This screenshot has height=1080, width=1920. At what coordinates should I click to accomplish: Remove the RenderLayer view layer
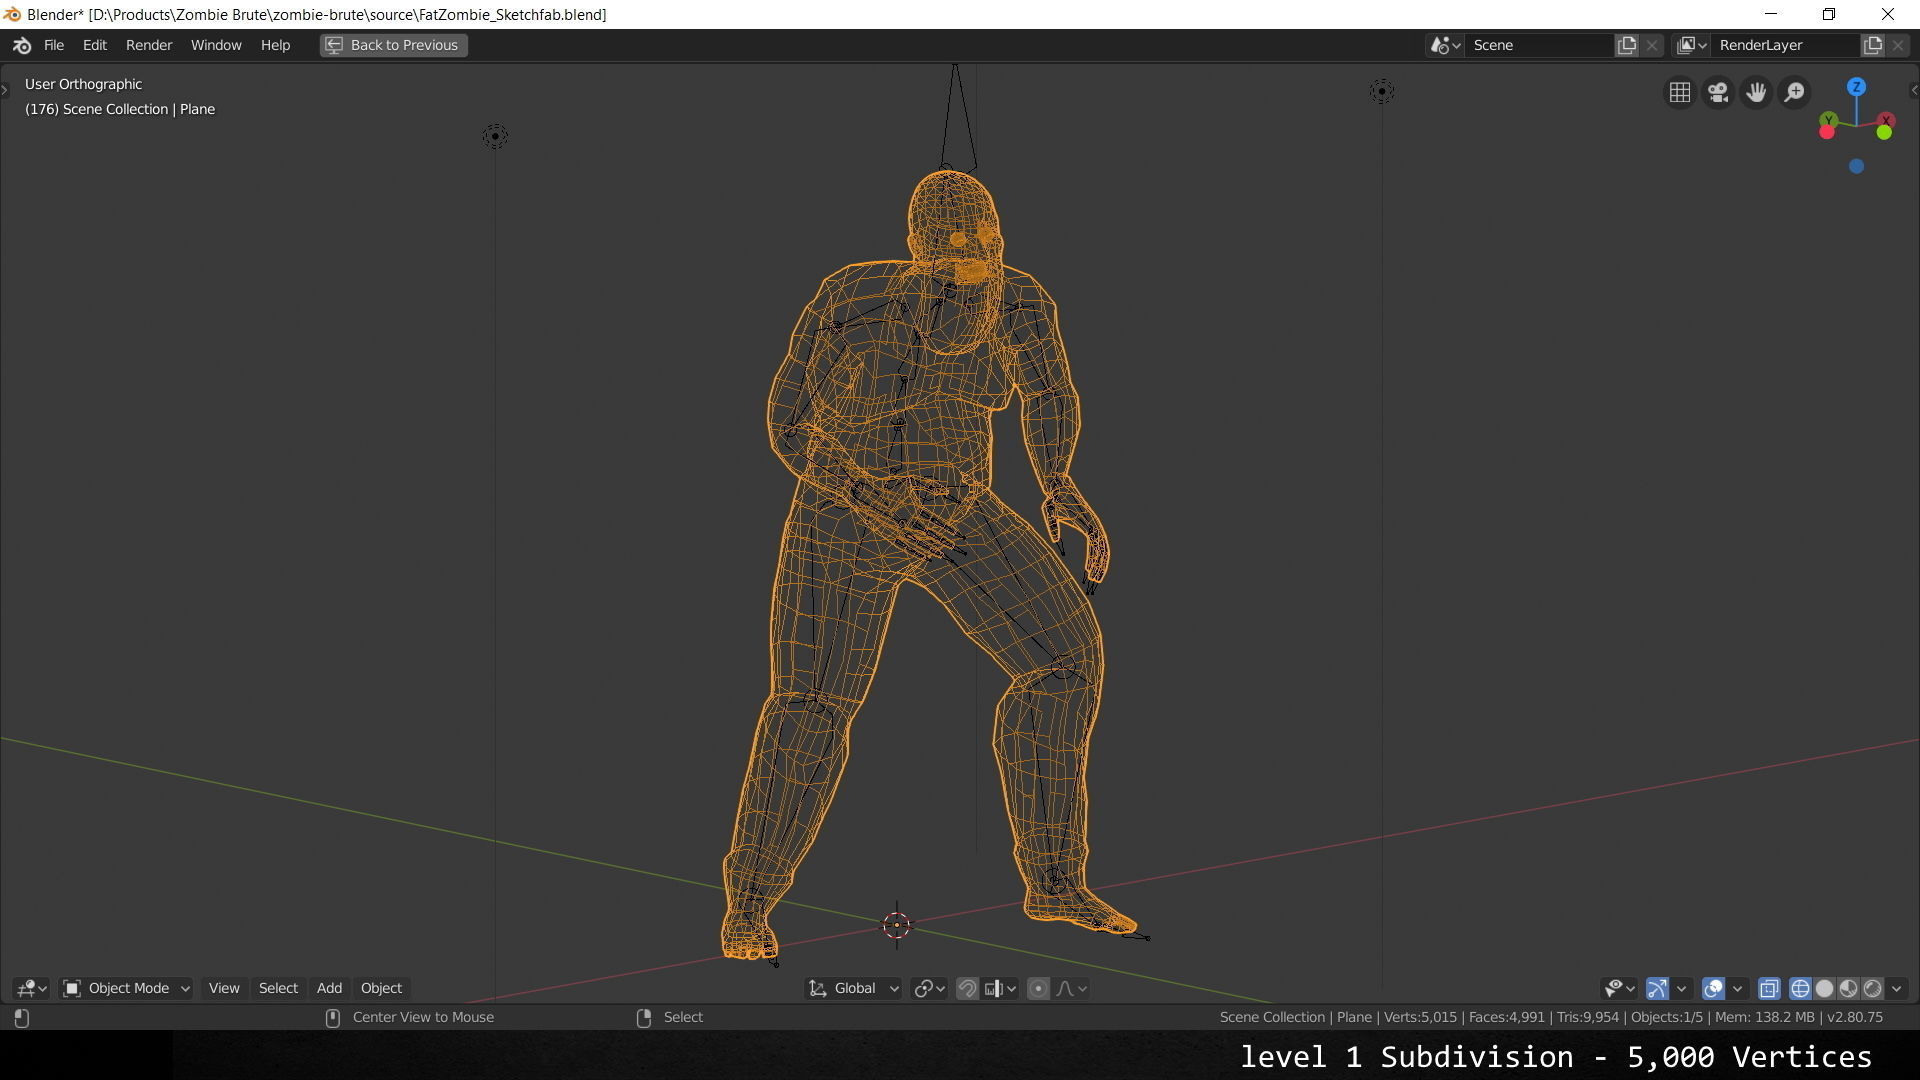tap(1898, 45)
